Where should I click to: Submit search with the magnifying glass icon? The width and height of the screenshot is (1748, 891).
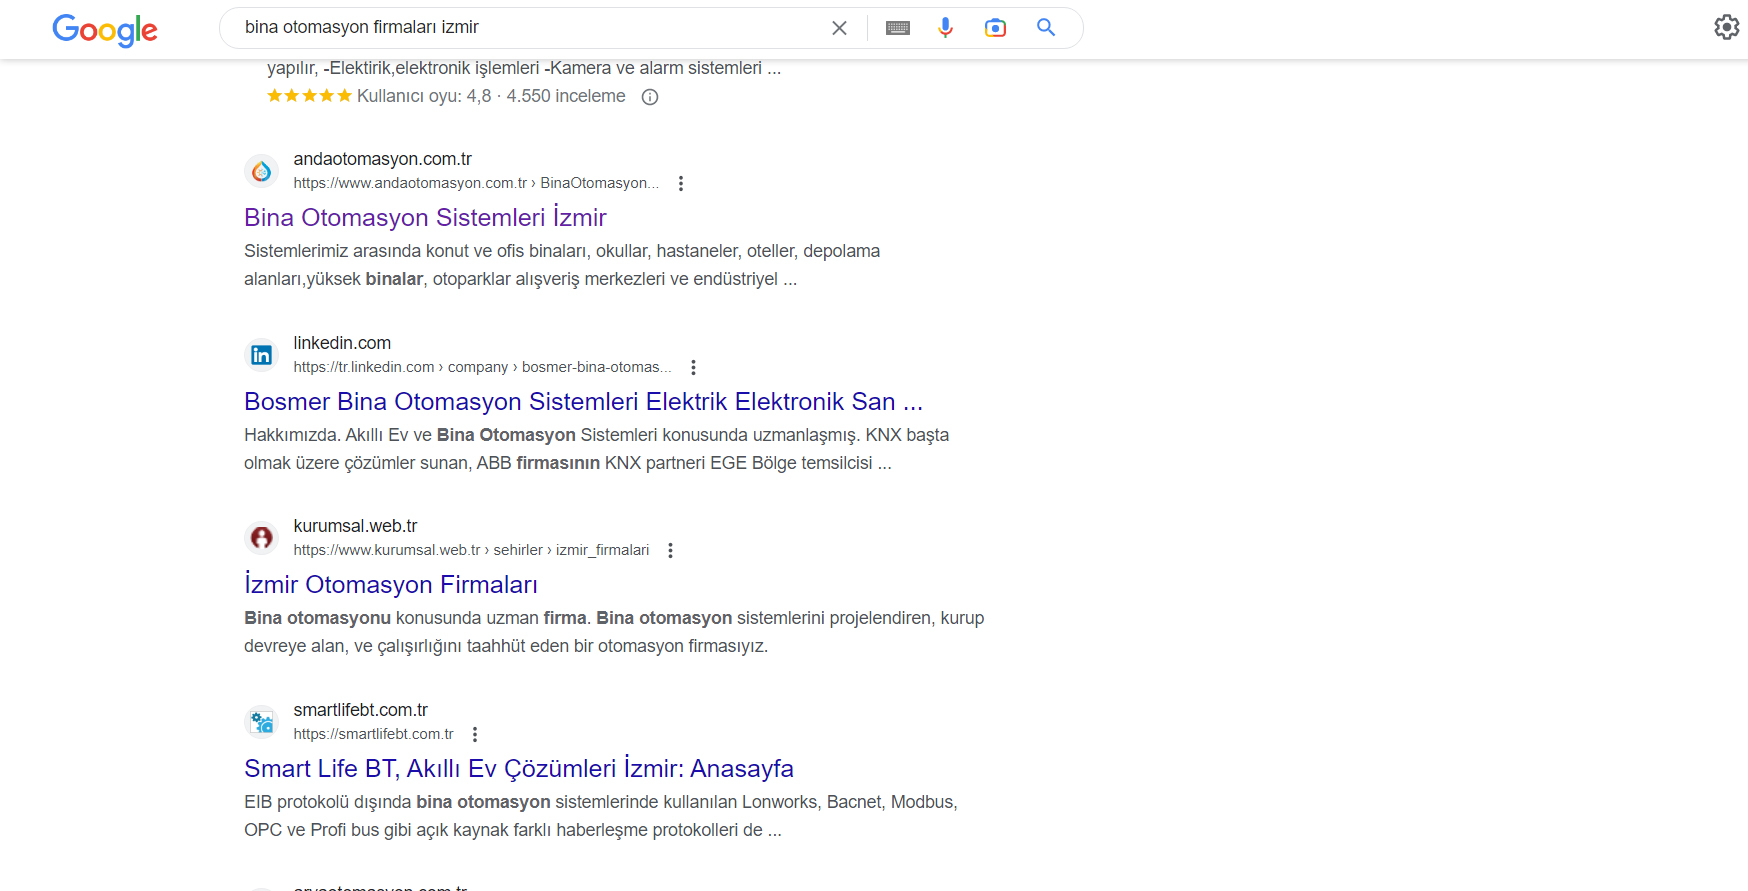[1046, 28]
